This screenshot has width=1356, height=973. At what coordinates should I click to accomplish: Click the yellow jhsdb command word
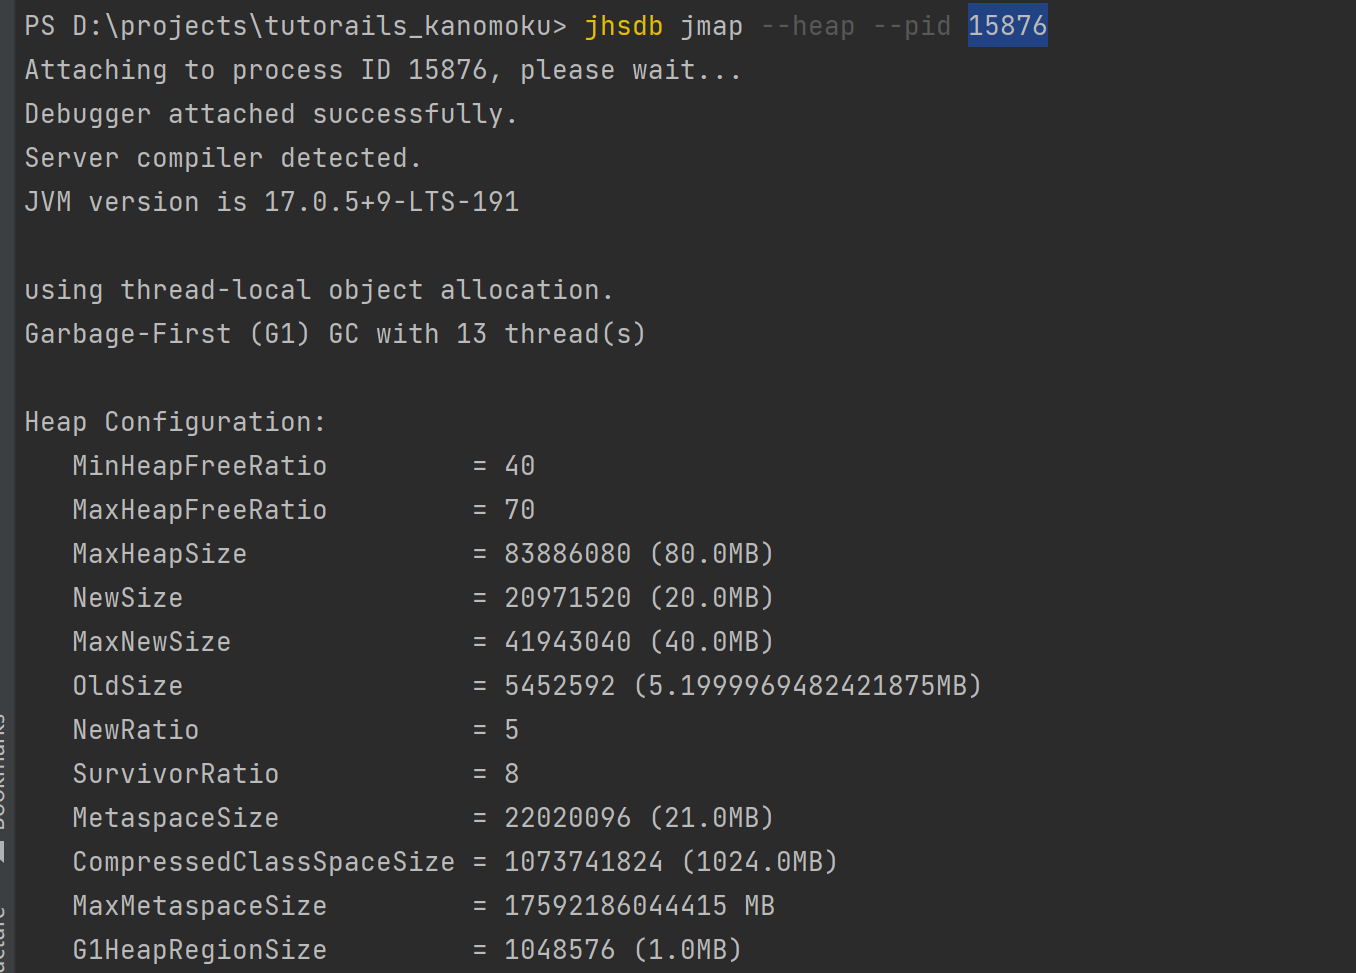click(x=624, y=26)
